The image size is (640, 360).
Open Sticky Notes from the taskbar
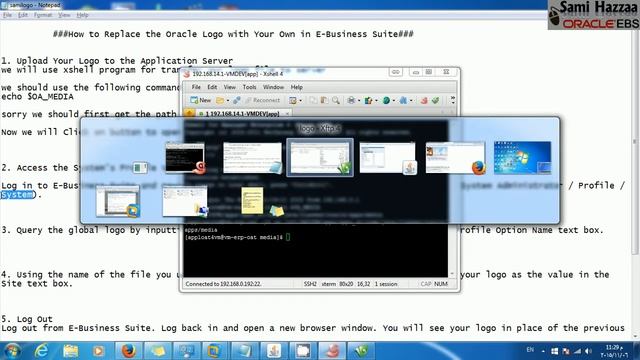(158, 351)
